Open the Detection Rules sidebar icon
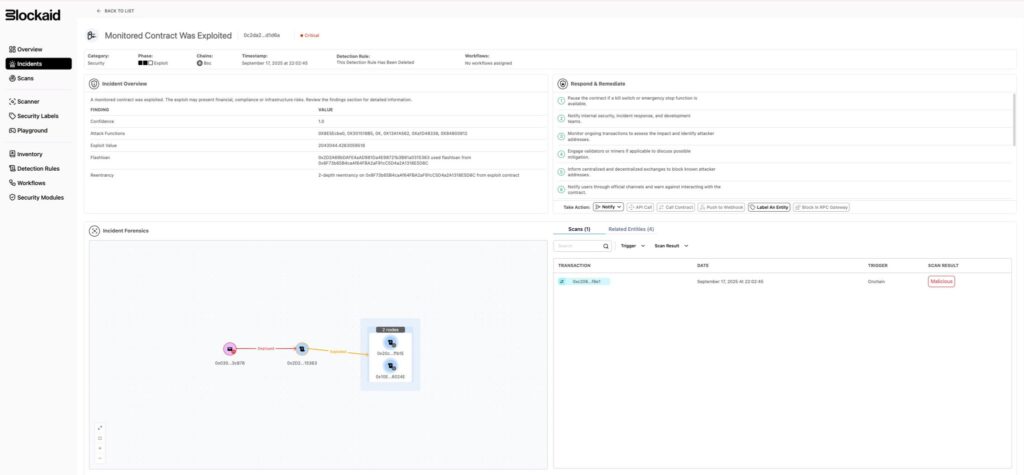This screenshot has height=475, width=1024. (x=12, y=169)
